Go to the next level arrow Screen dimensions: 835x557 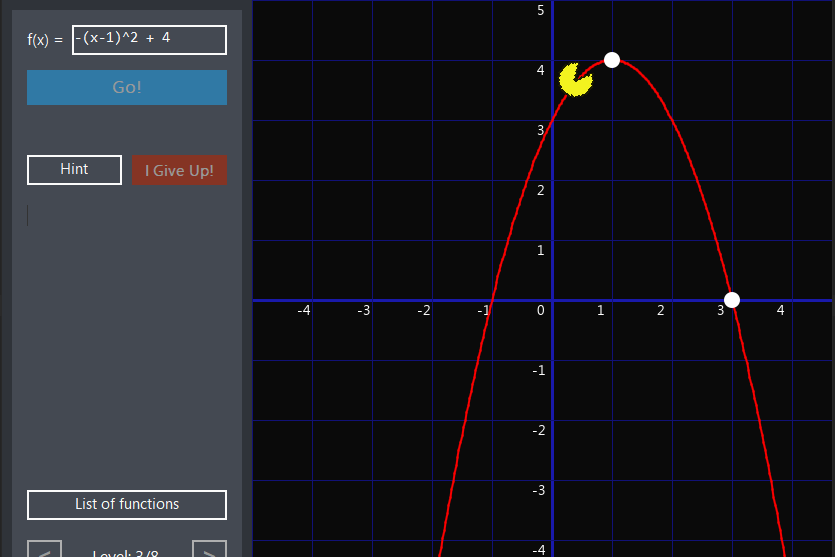[x=209, y=550]
